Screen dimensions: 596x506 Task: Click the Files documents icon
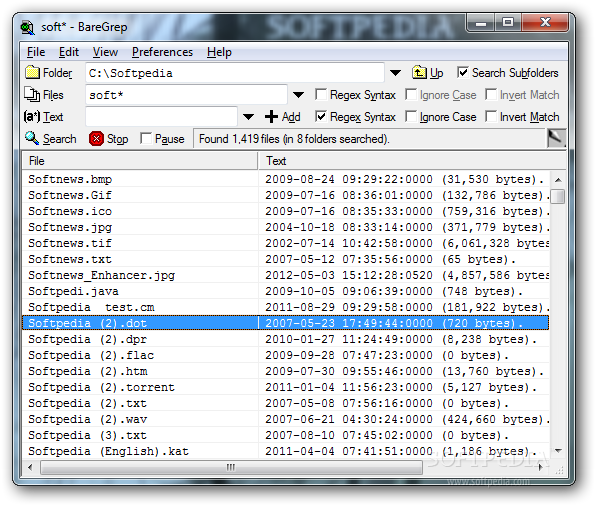pos(32,94)
